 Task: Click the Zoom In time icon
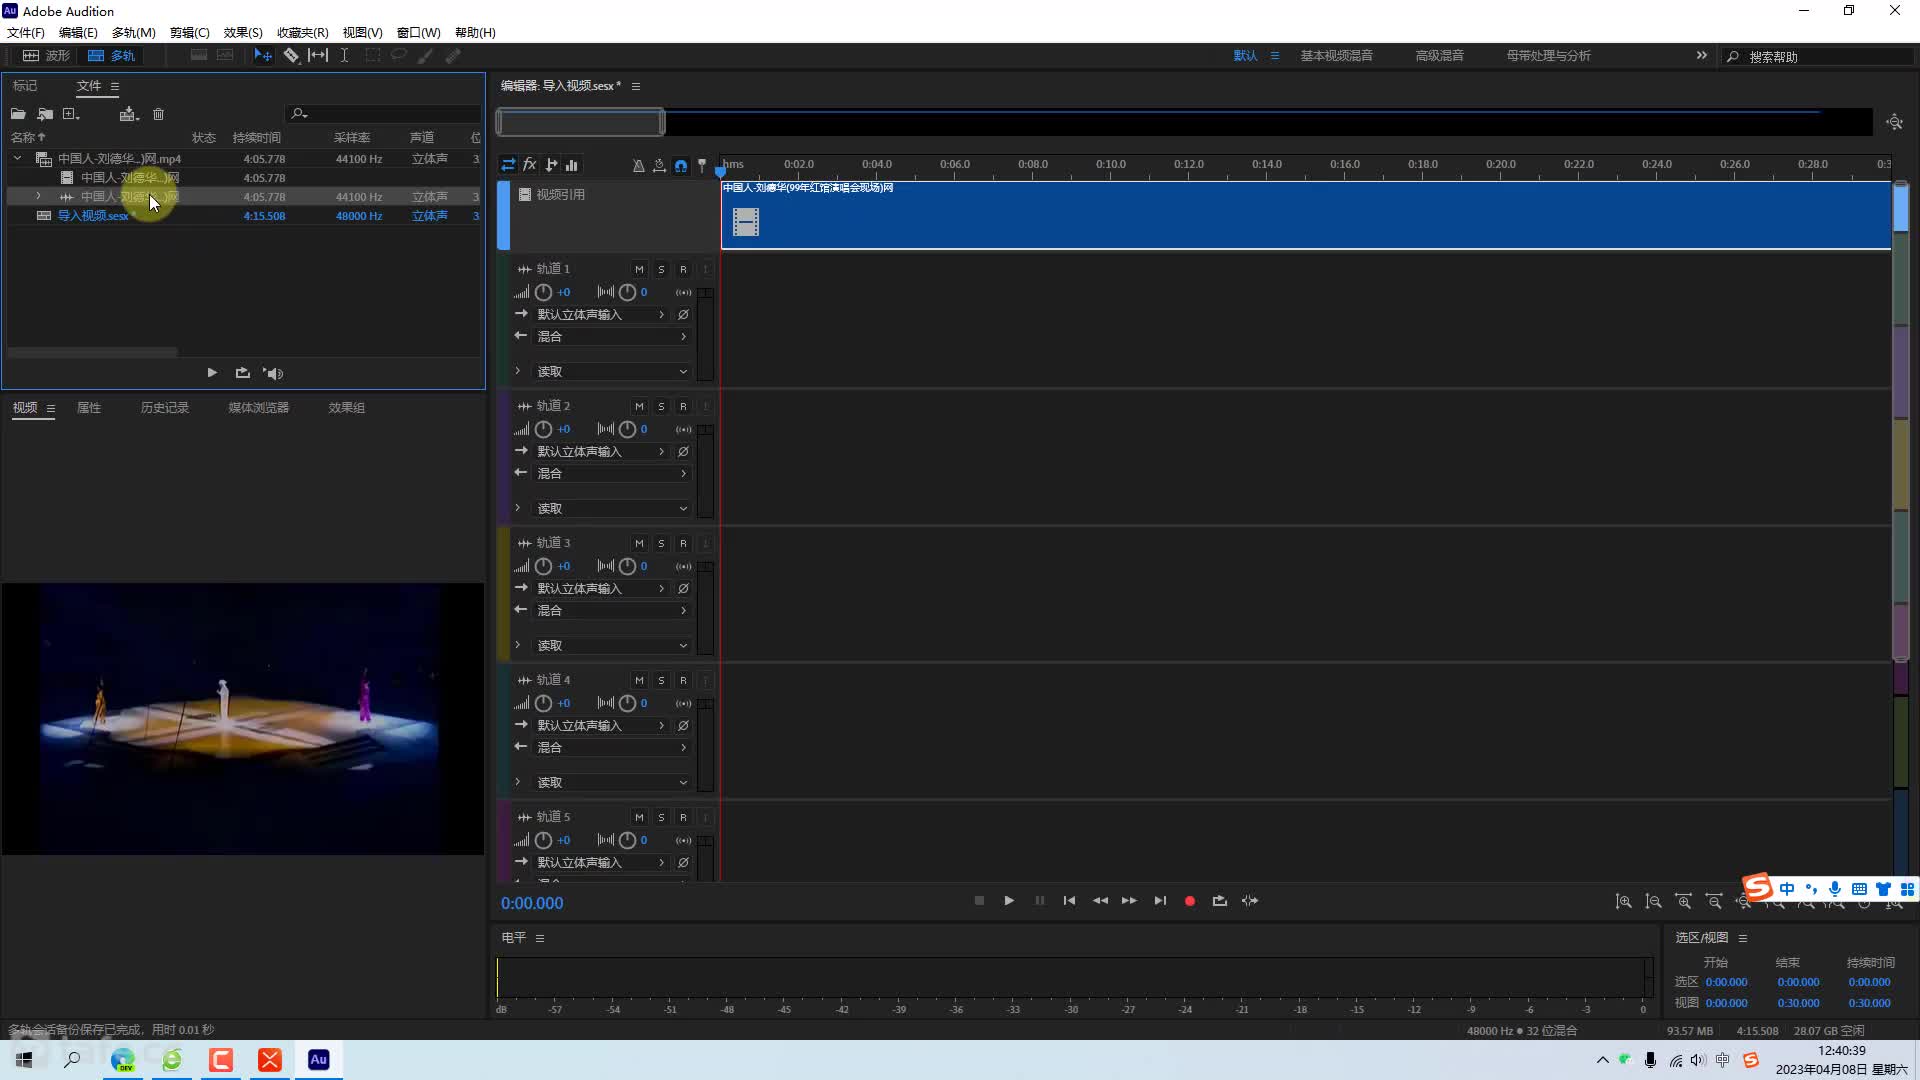[1684, 902]
